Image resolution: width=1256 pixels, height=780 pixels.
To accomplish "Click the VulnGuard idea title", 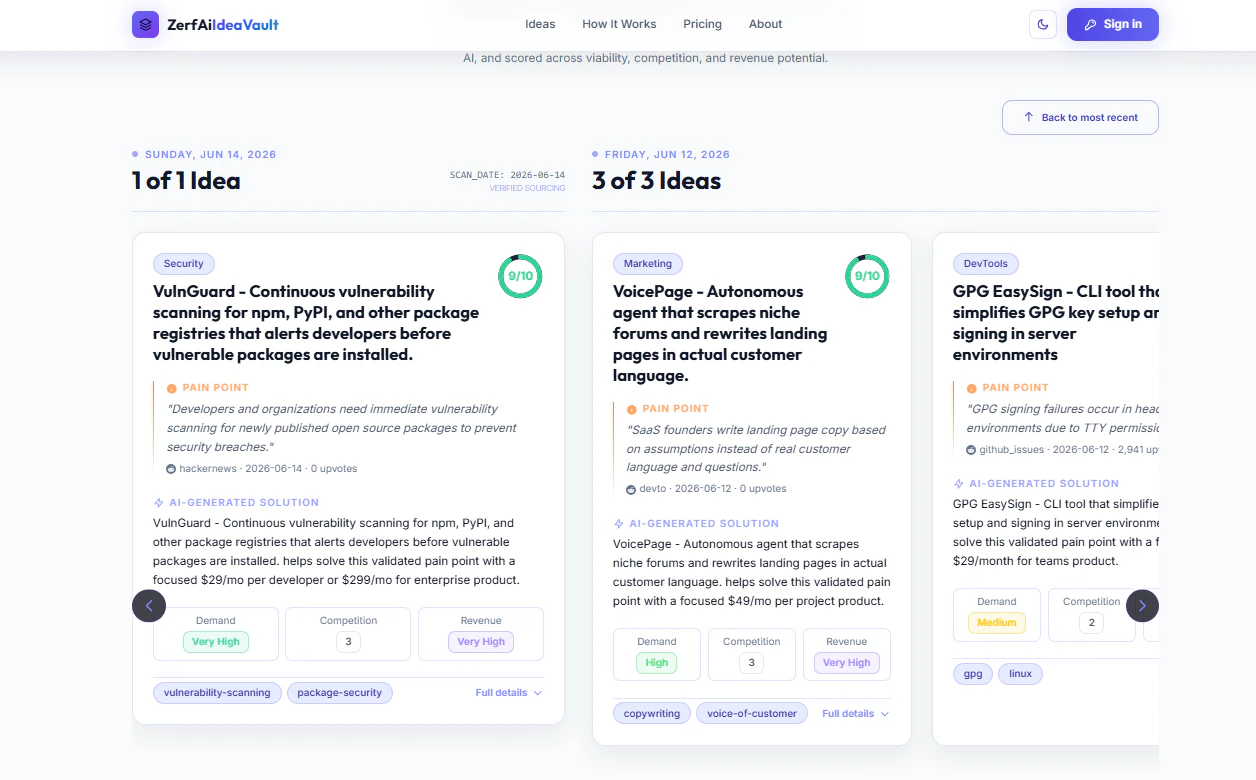I will tap(316, 323).
